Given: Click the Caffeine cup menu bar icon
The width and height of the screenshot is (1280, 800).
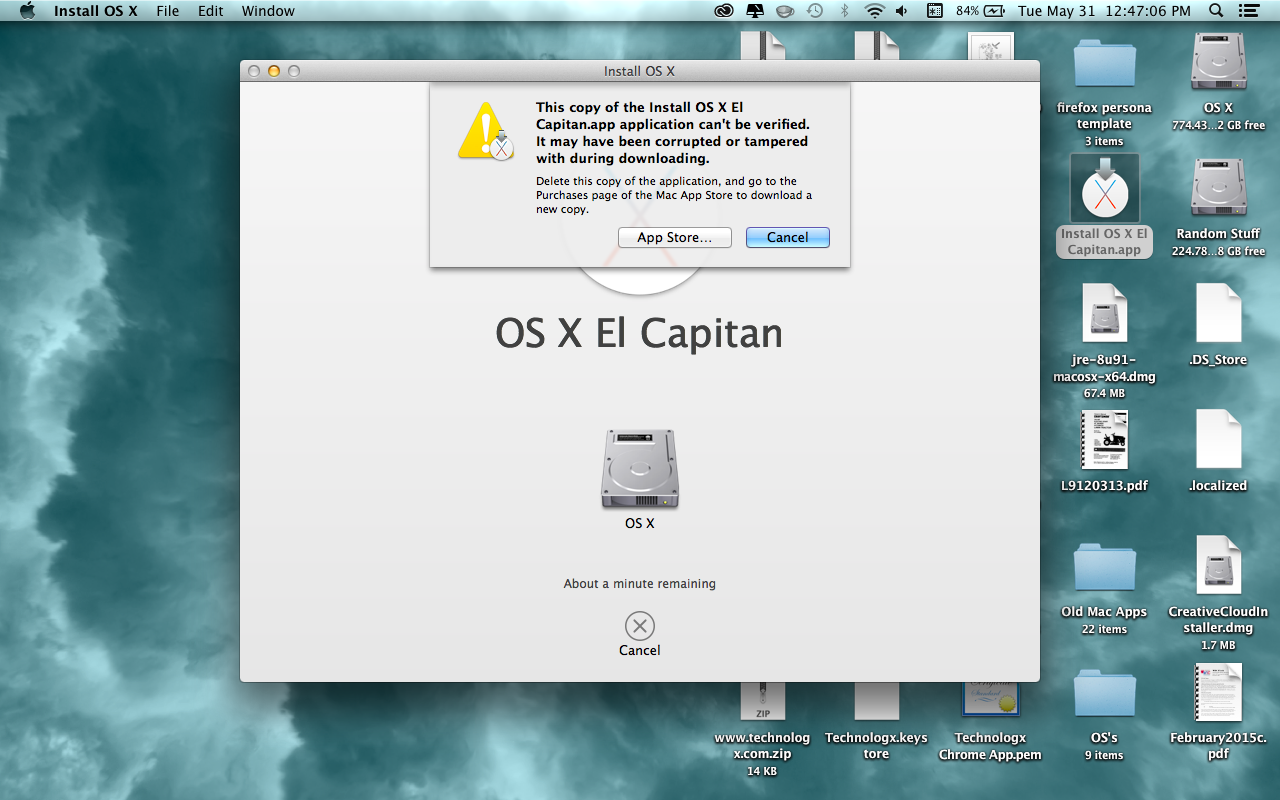Looking at the screenshot, I should tap(785, 11).
